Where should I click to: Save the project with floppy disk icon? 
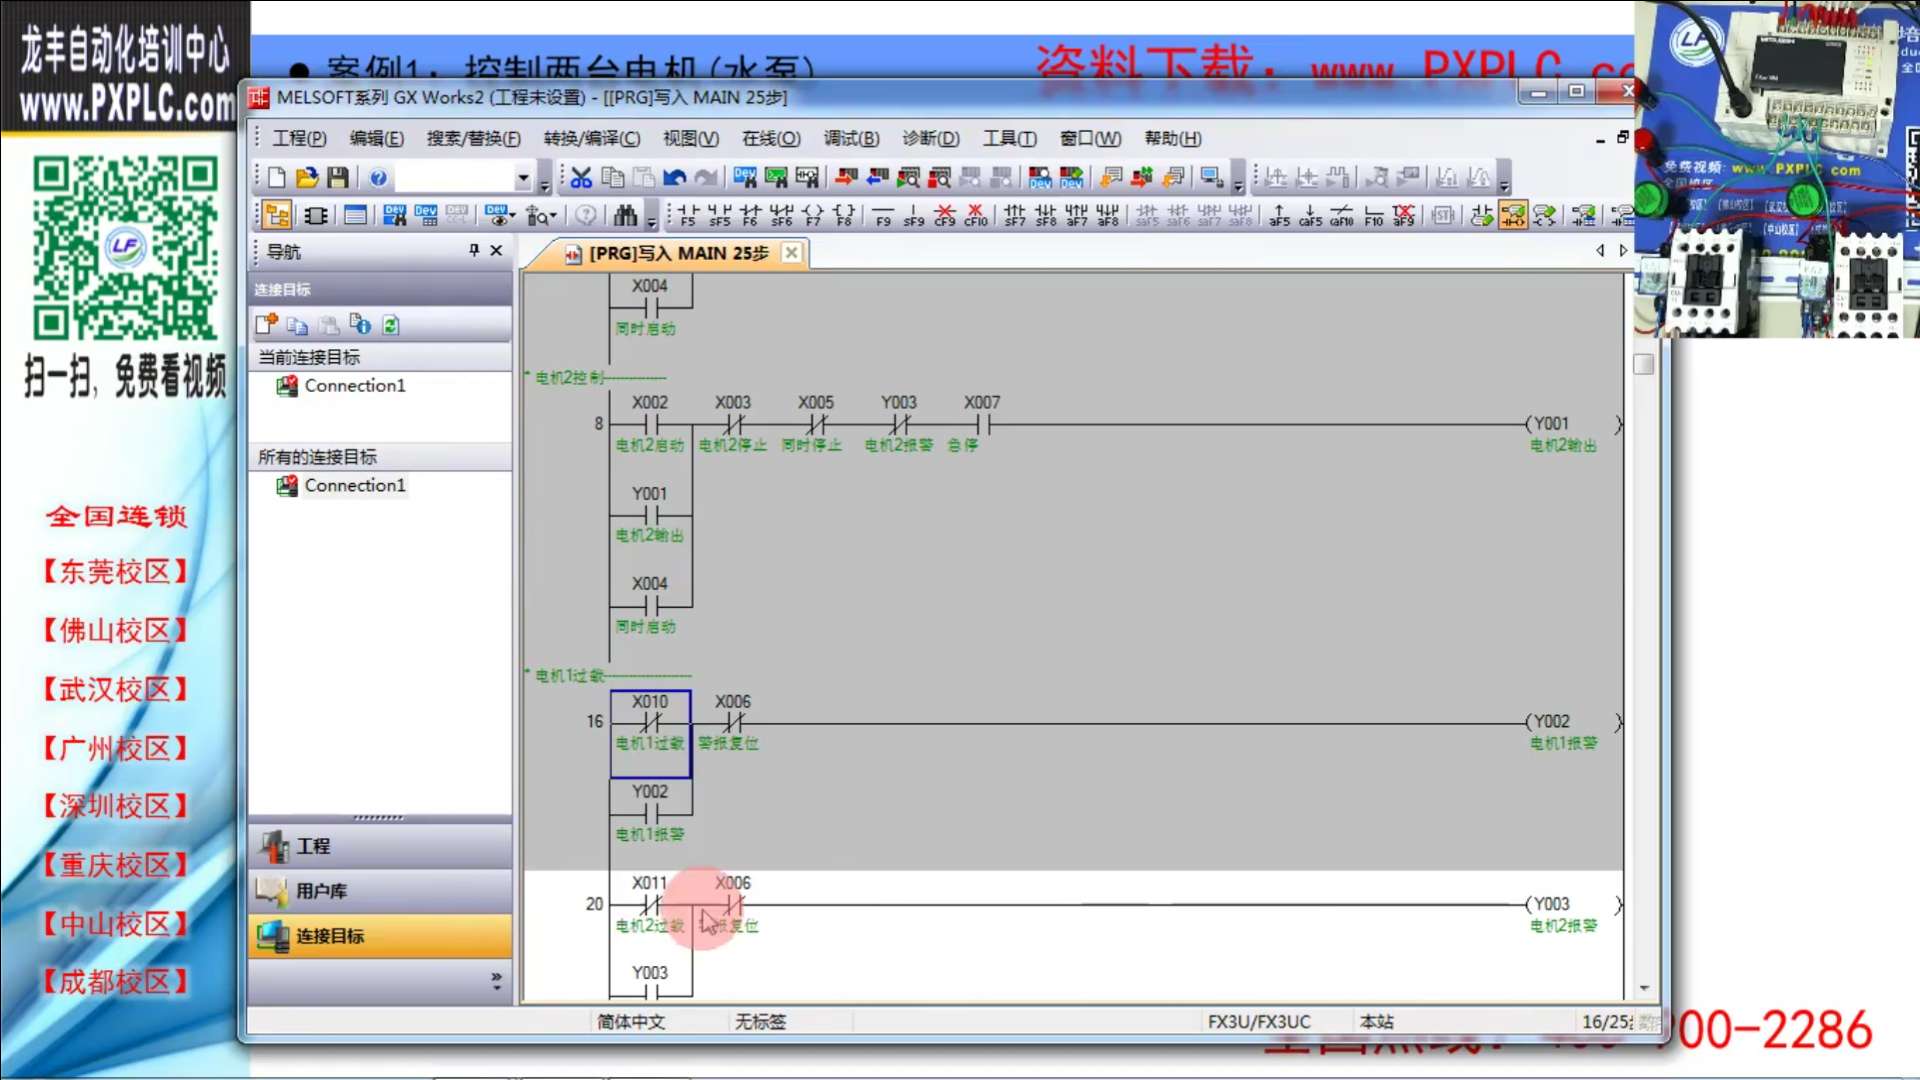338,178
